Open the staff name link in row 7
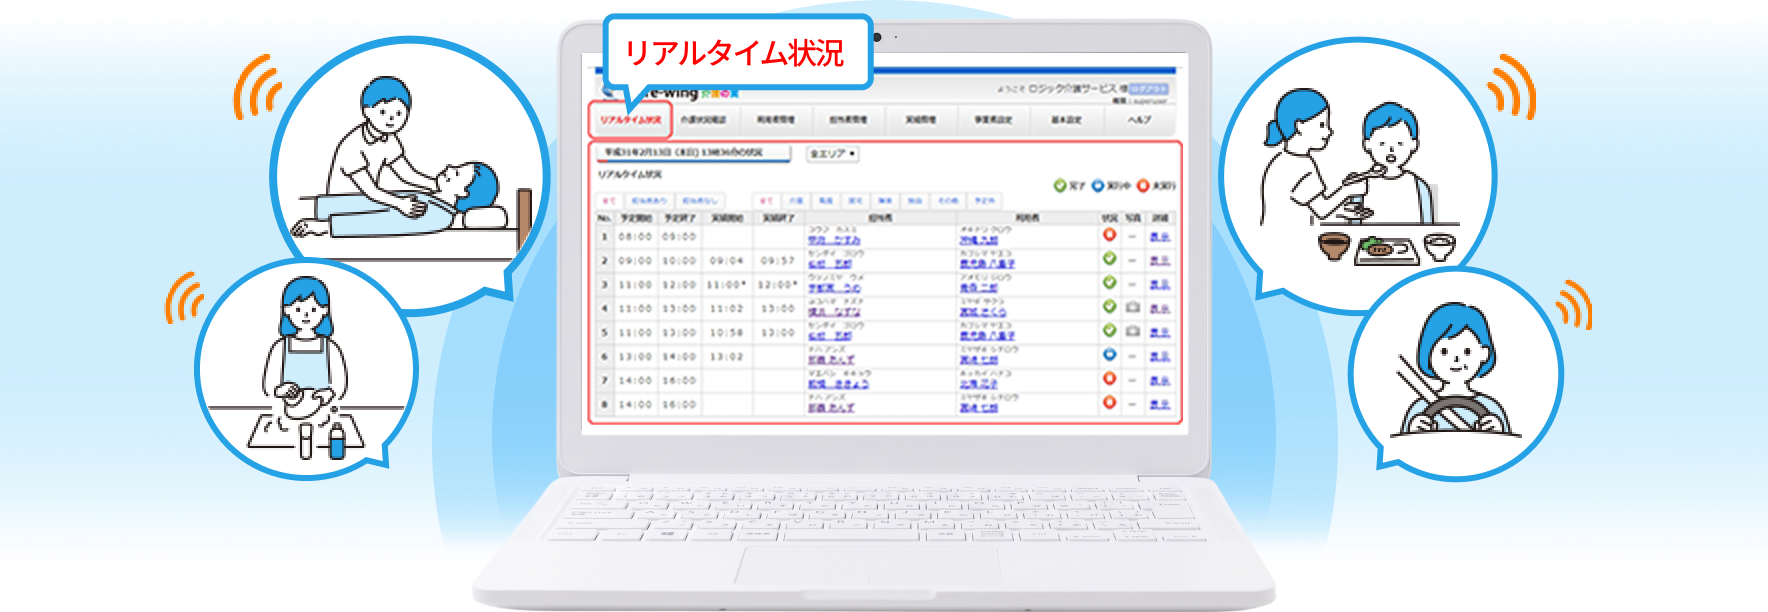Screen dimensions: 1768x612 pyautogui.click(x=839, y=384)
